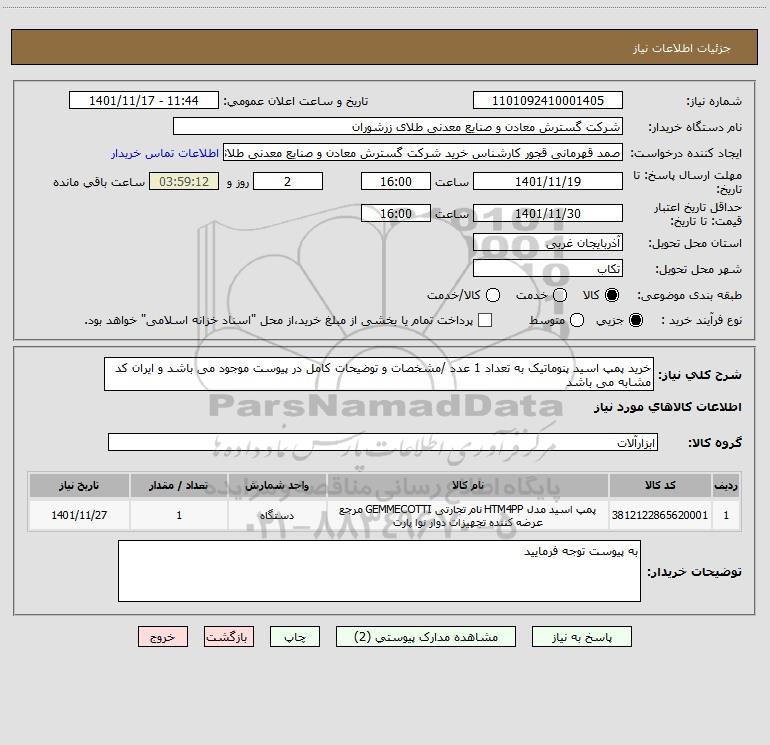Click the price validity time 16:00 field
The image size is (770, 745).
point(396,213)
